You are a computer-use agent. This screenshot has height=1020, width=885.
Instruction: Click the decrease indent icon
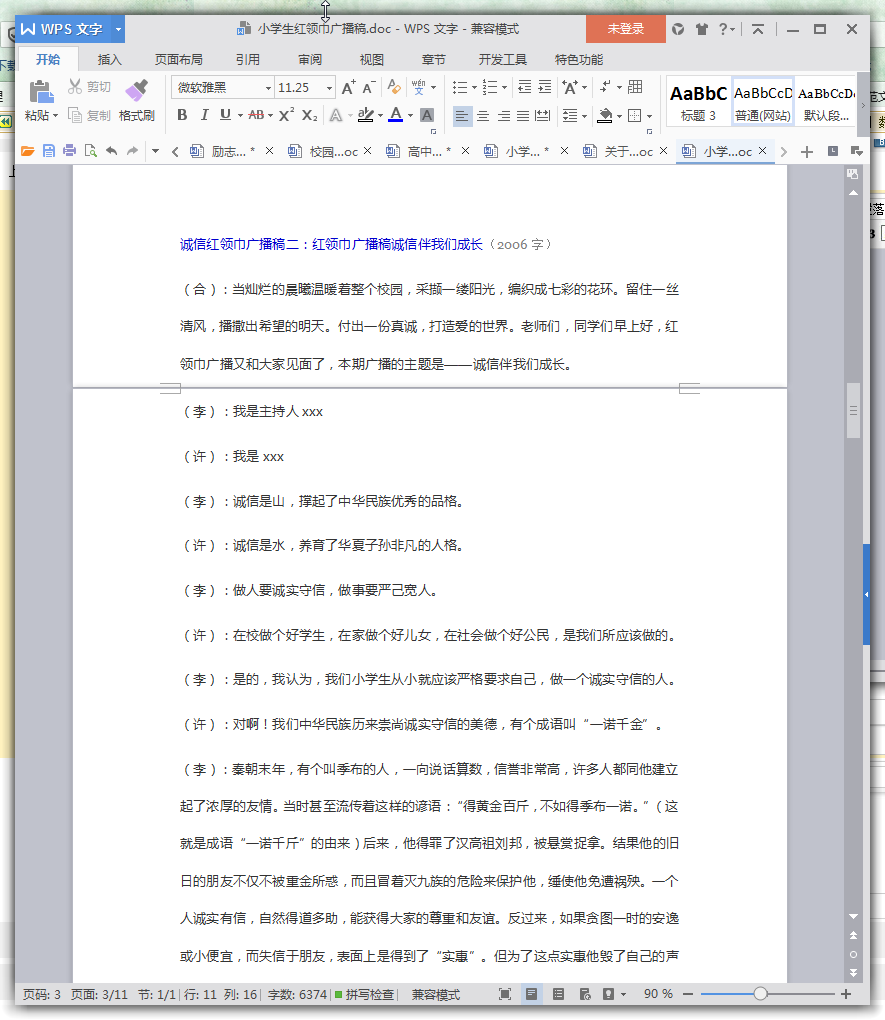(524, 87)
